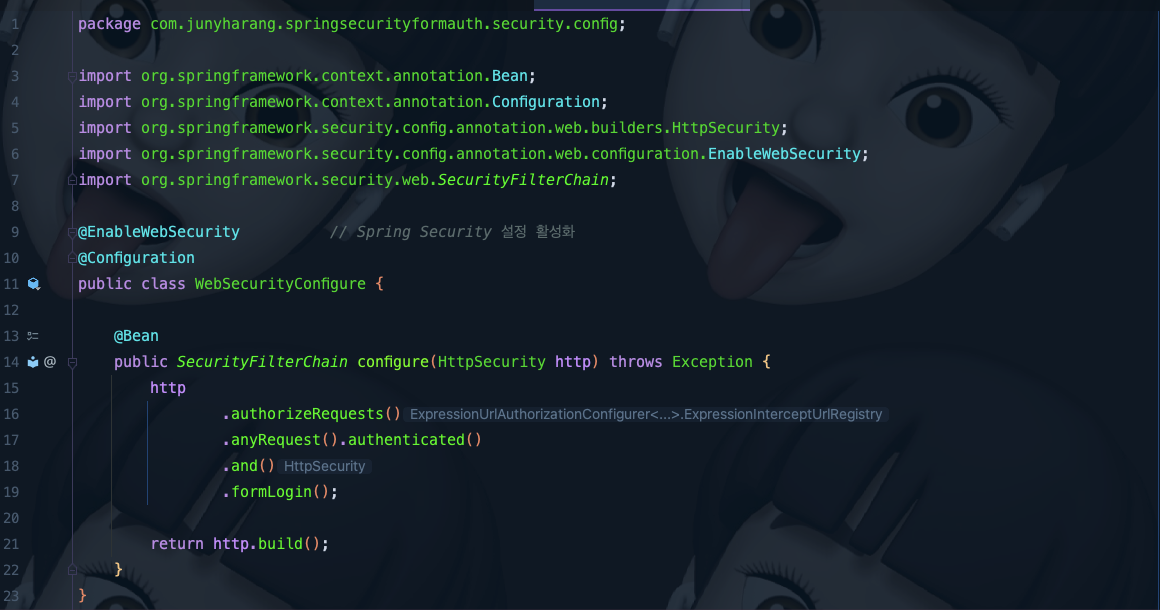Click the '// Spring Security' comment text
Viewport: 1160px width, 610px height.
(411, 231)
